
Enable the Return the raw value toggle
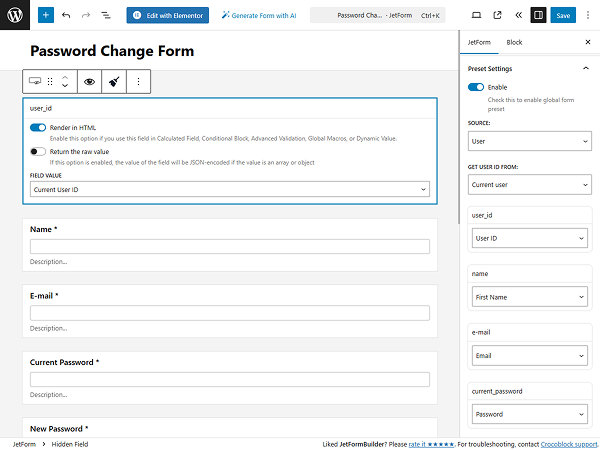pyautogui.click(x=38, y=151)
